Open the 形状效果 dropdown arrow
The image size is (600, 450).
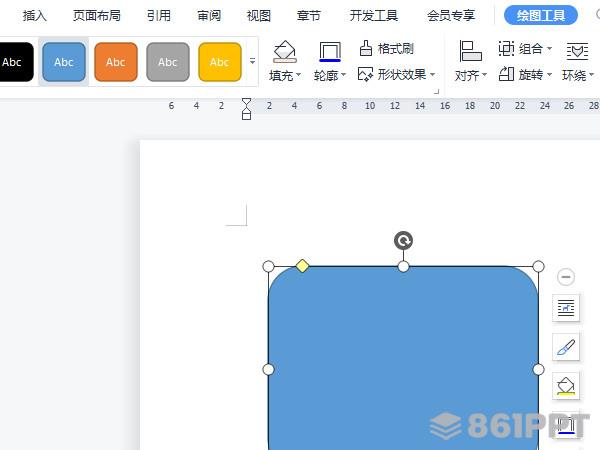[433, 74]
